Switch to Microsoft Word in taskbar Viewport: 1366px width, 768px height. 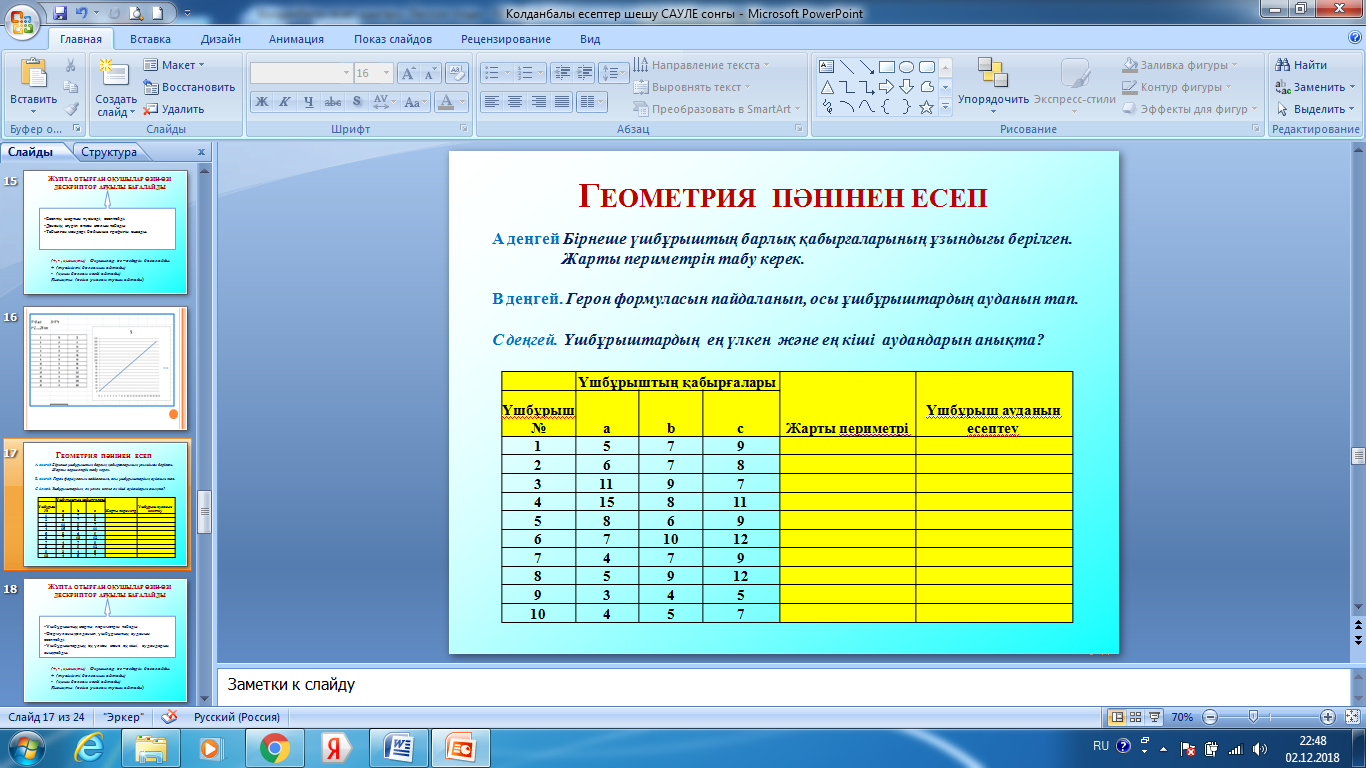coord(398,747)
